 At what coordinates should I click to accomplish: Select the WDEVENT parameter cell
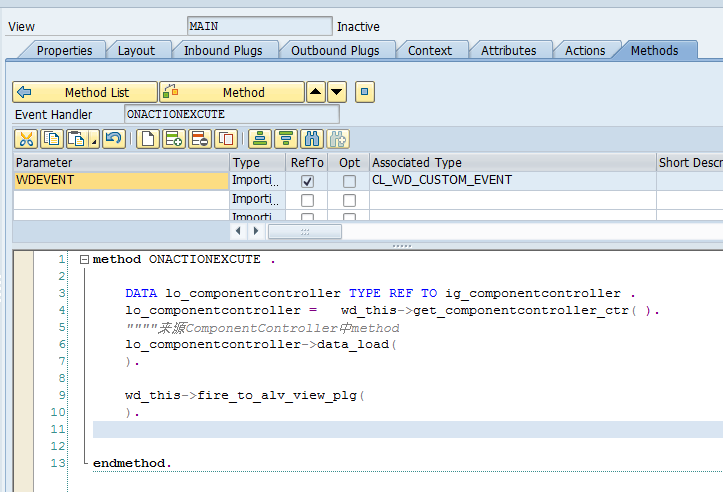121,180
